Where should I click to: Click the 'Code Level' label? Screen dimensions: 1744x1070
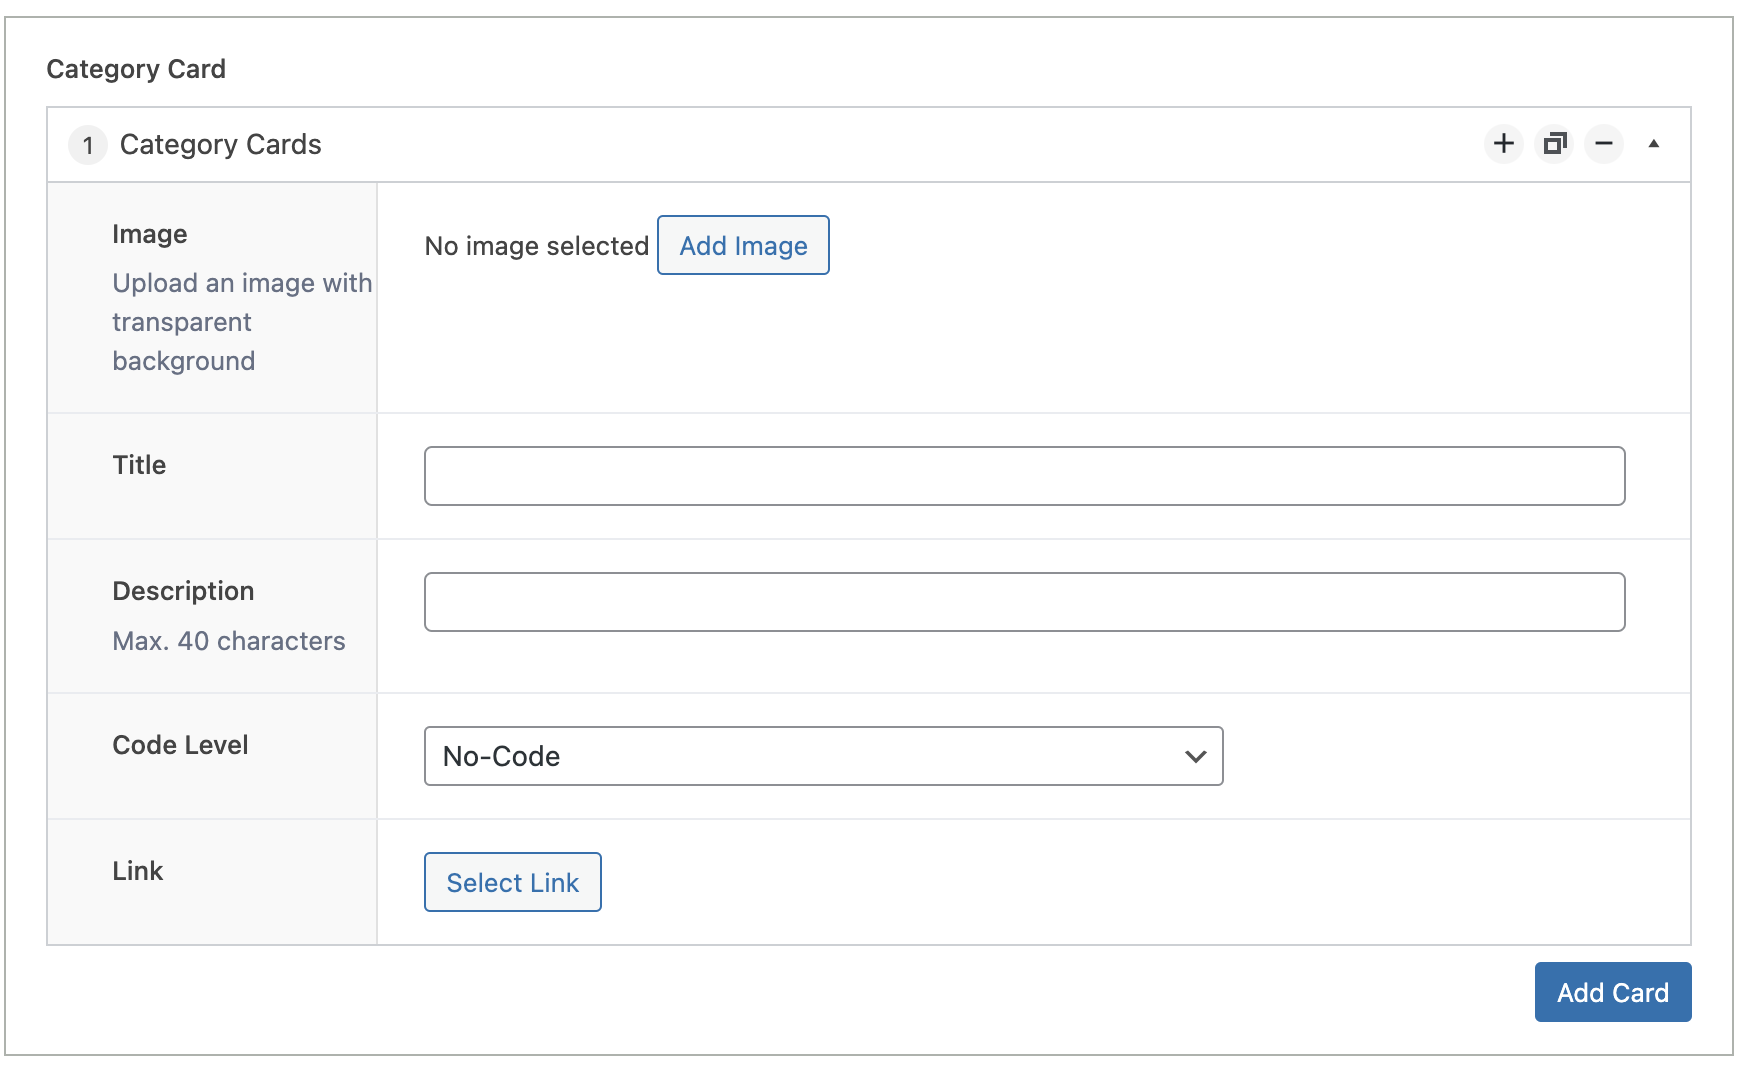(180, 745)
